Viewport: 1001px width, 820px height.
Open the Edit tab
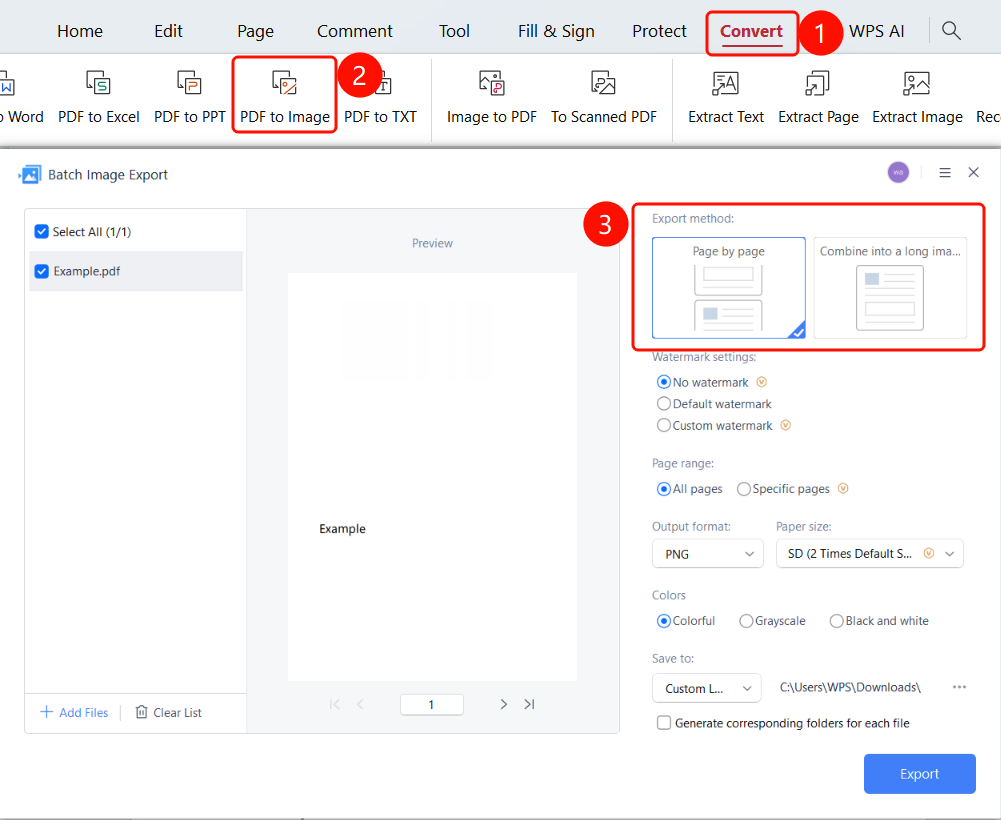pyautogui.click(x=169, y=31)
